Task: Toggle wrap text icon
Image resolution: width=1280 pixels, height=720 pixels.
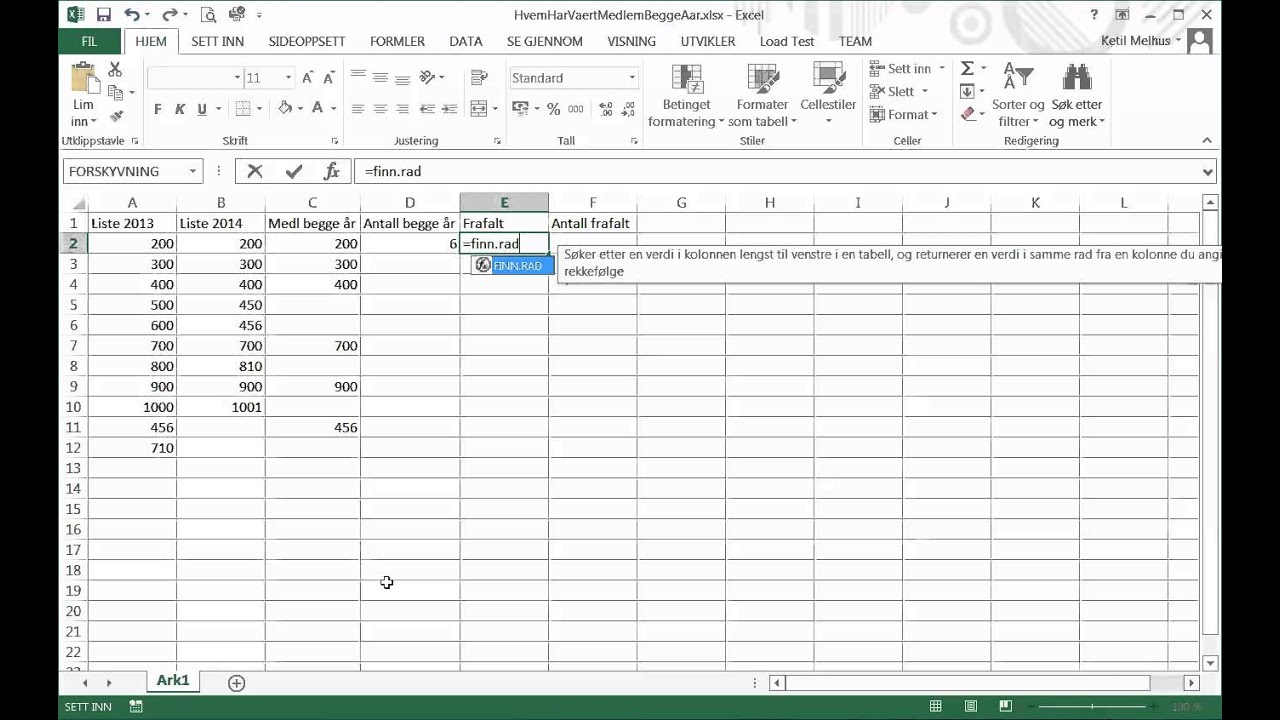Action: click(478, 77)
